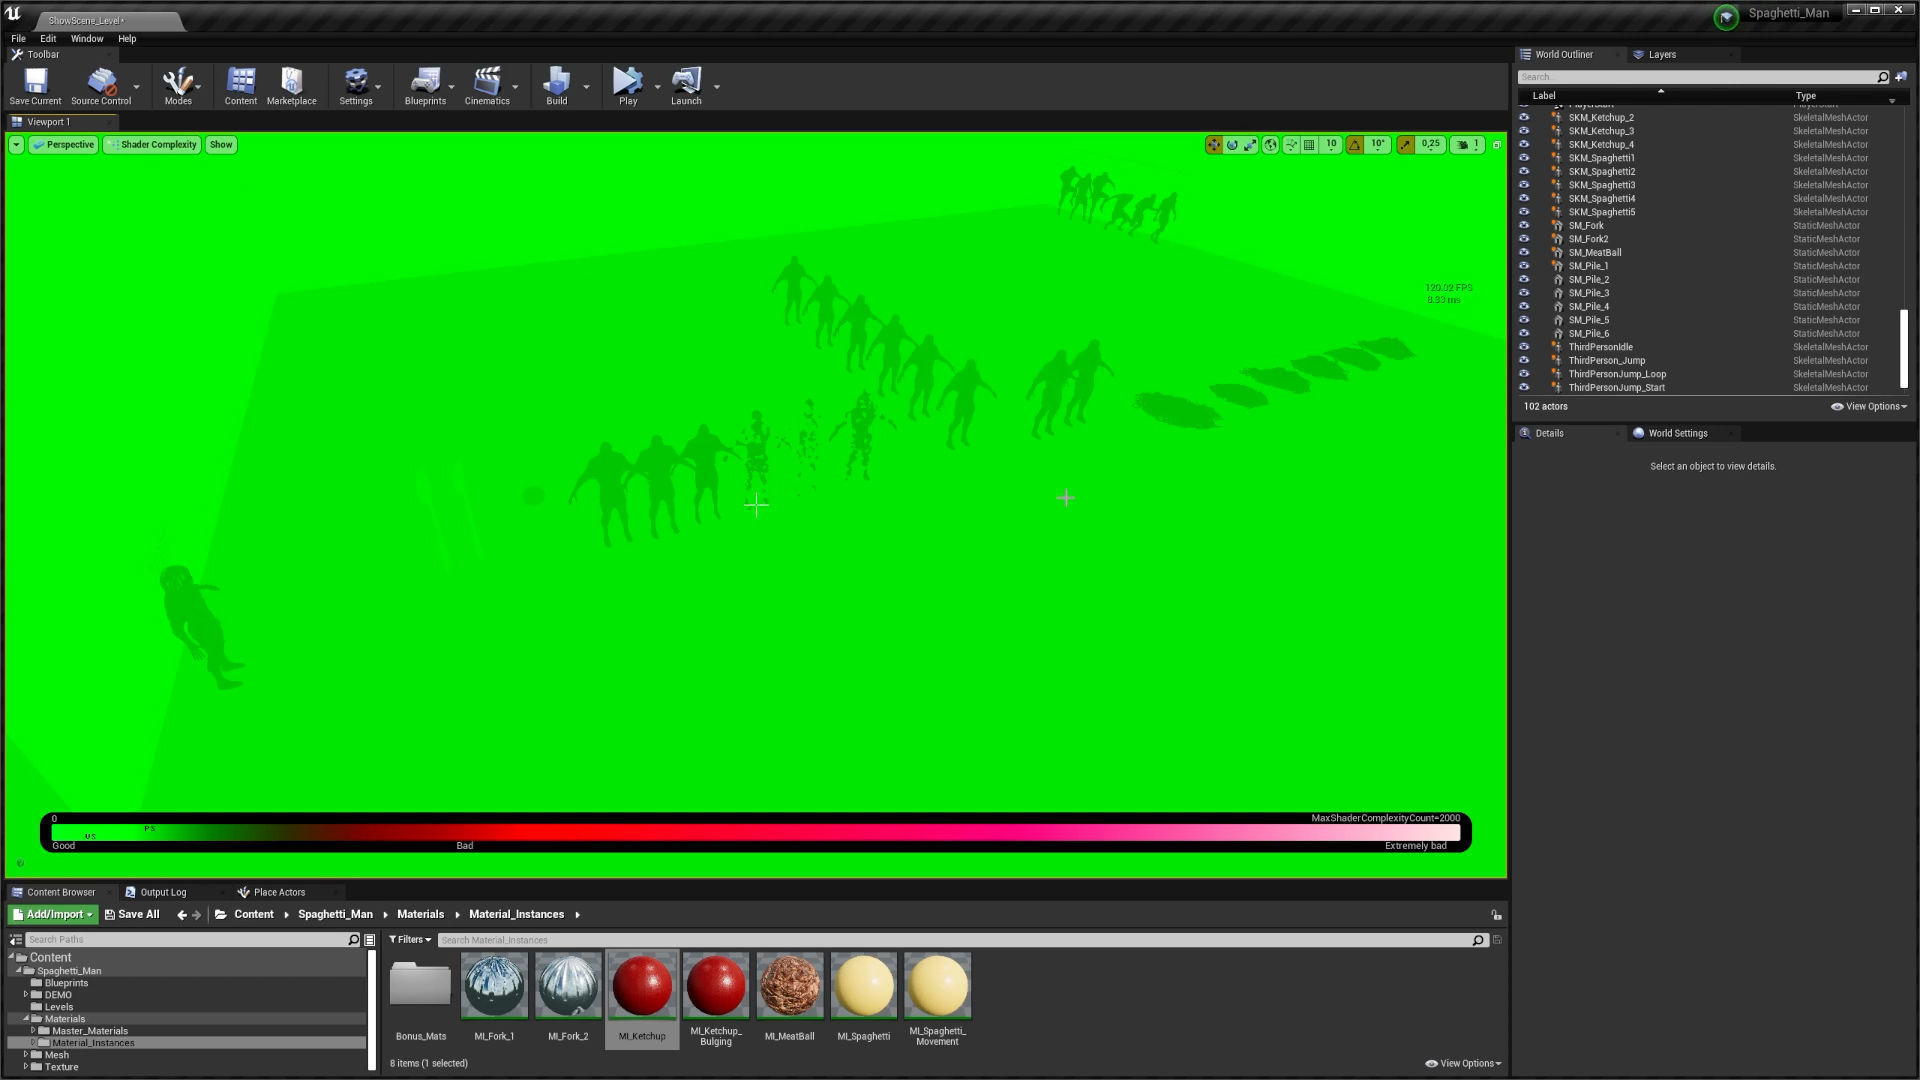
Task: Open the Window menu
Action: (87, 39)
